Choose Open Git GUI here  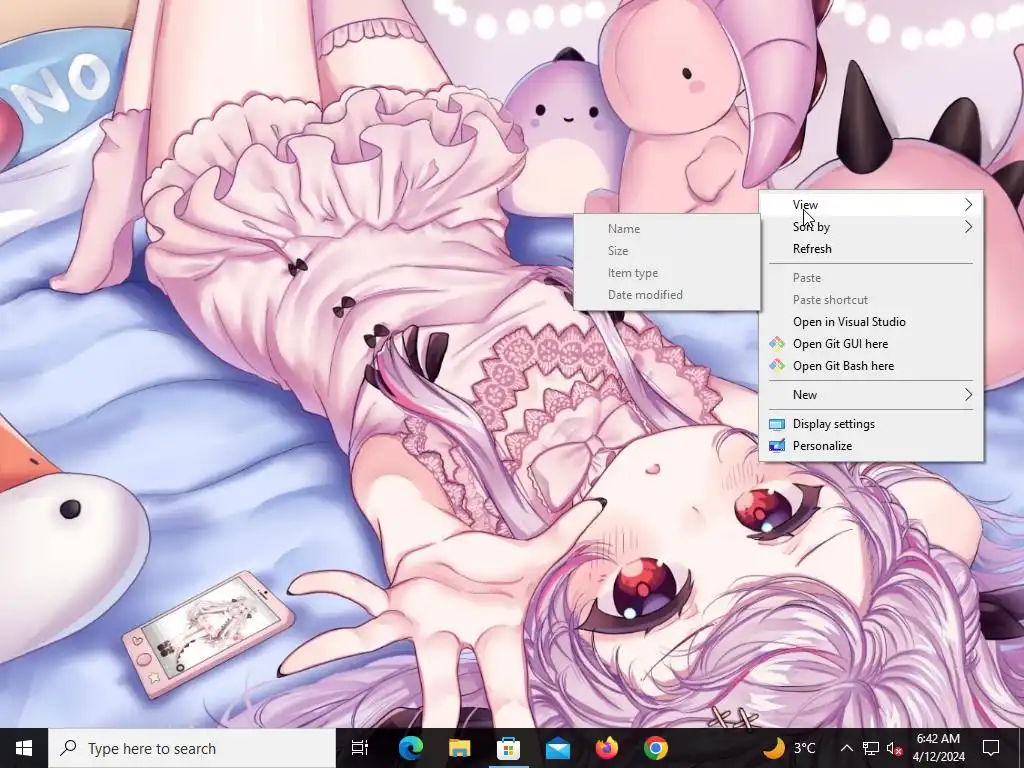(871, 344)
